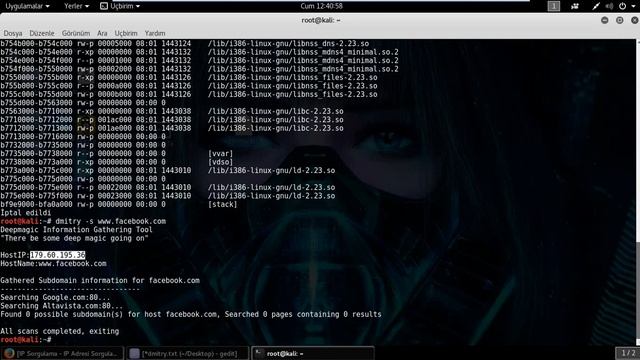Viewport: 640px width, 360px height.
Task: Click the pen/recorder icon in top bar
Action: [596, 6]
